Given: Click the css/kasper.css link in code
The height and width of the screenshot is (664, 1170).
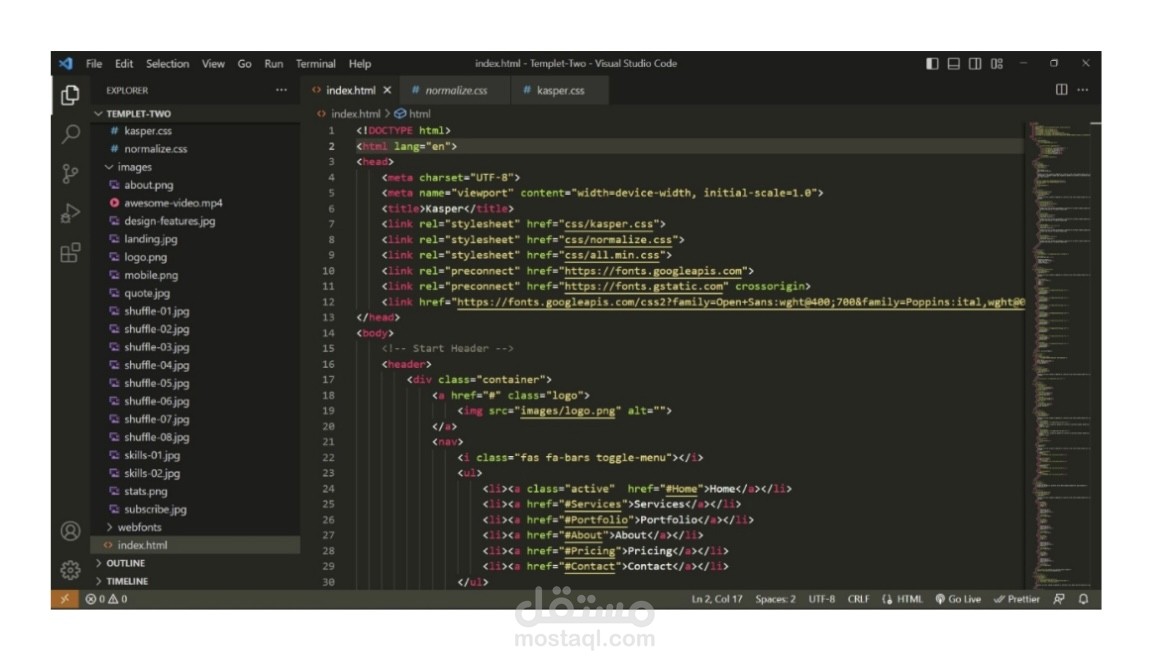Looking at the screenshot, I should click(608, 224).
